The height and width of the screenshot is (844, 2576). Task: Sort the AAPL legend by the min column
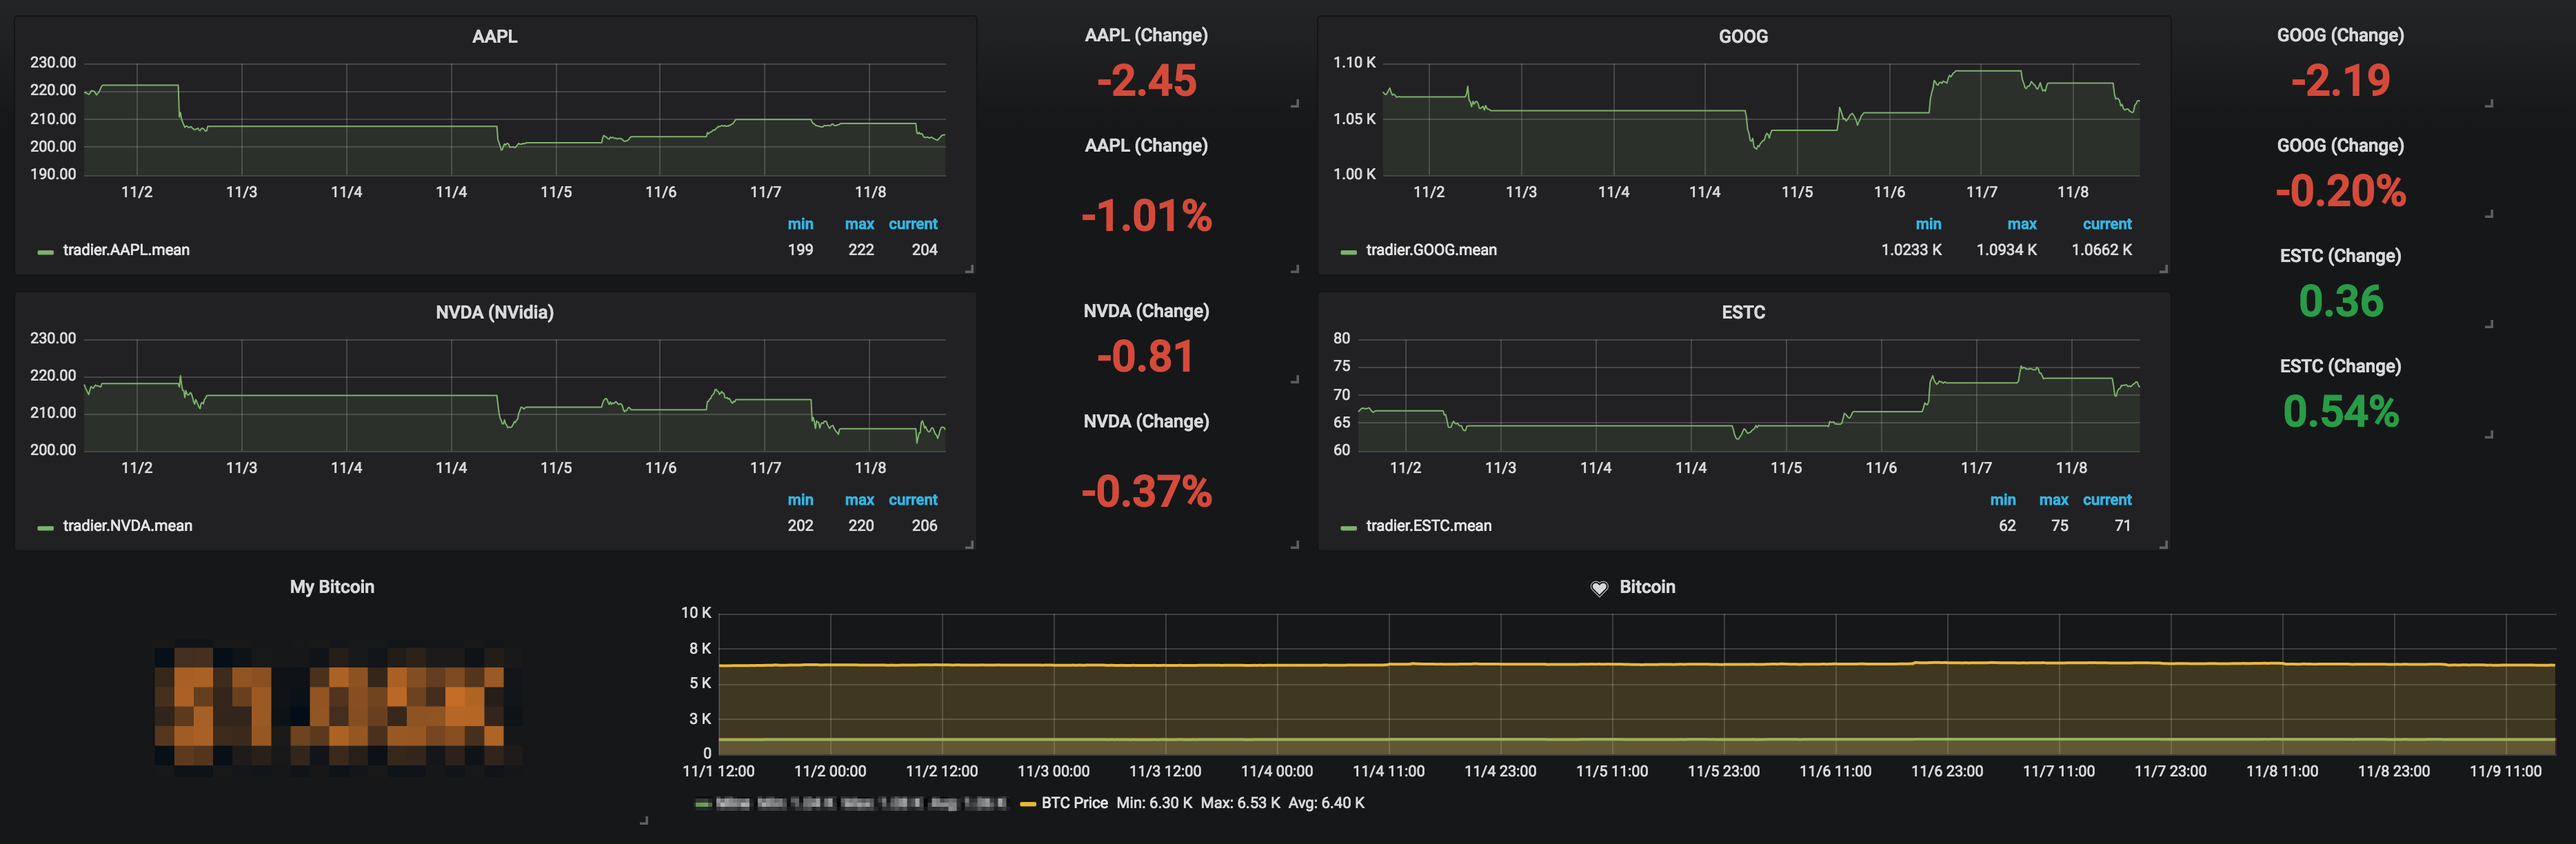coord(800,224)
